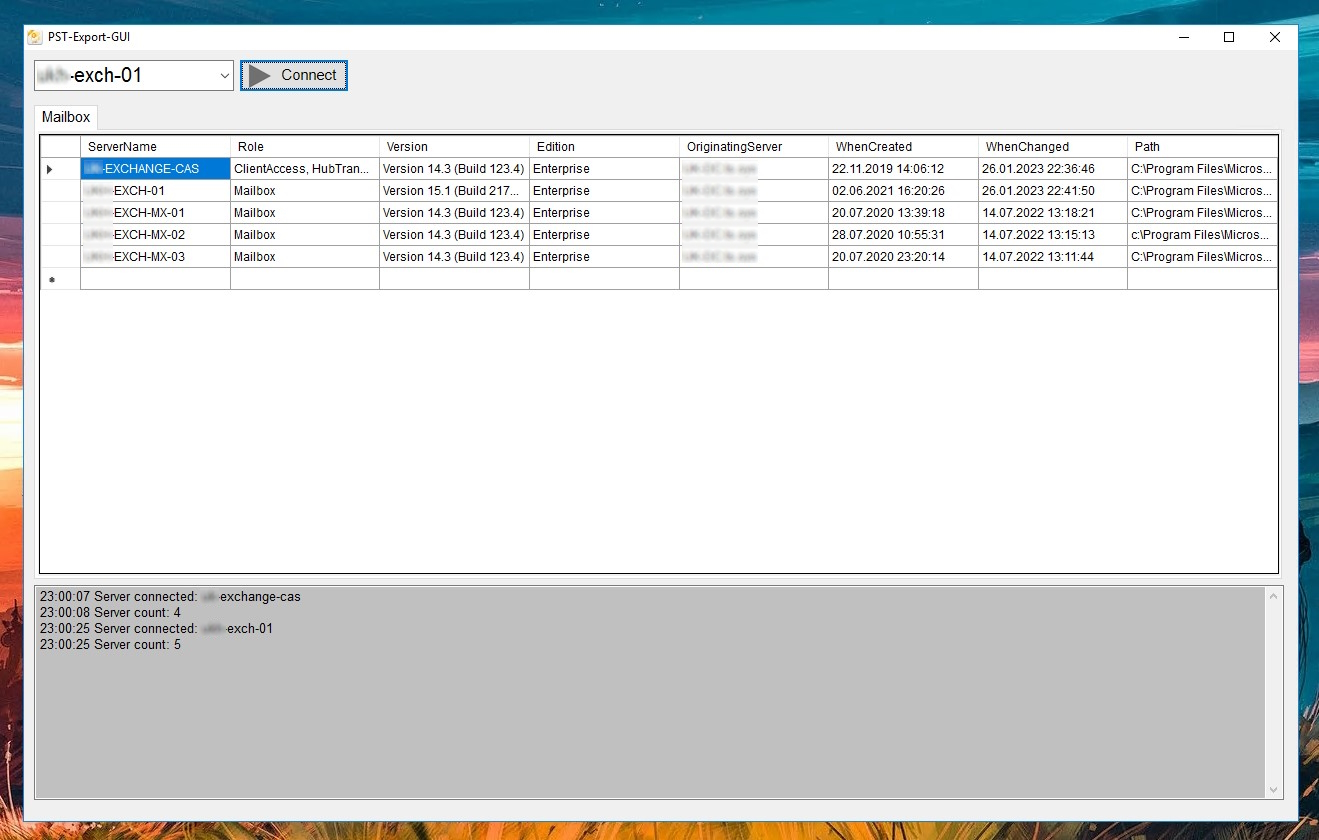Sort by Role column header

pyautogui.click(x=305, y=146)
